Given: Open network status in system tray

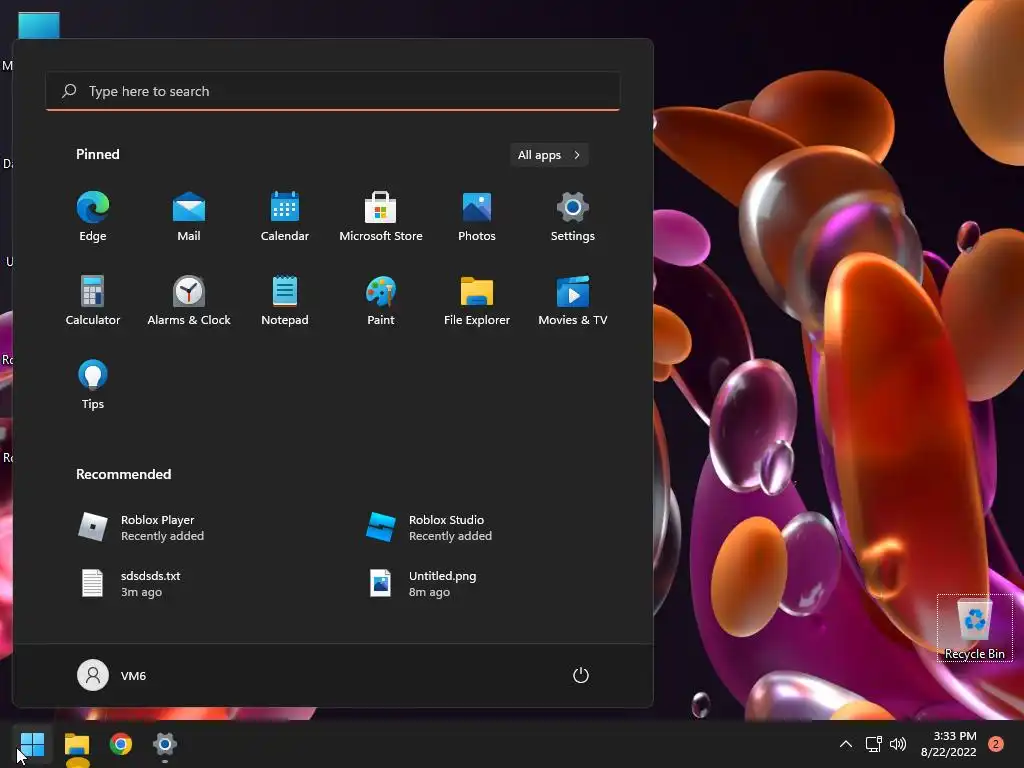Looking at the screenshot, I should pos(874,744).
